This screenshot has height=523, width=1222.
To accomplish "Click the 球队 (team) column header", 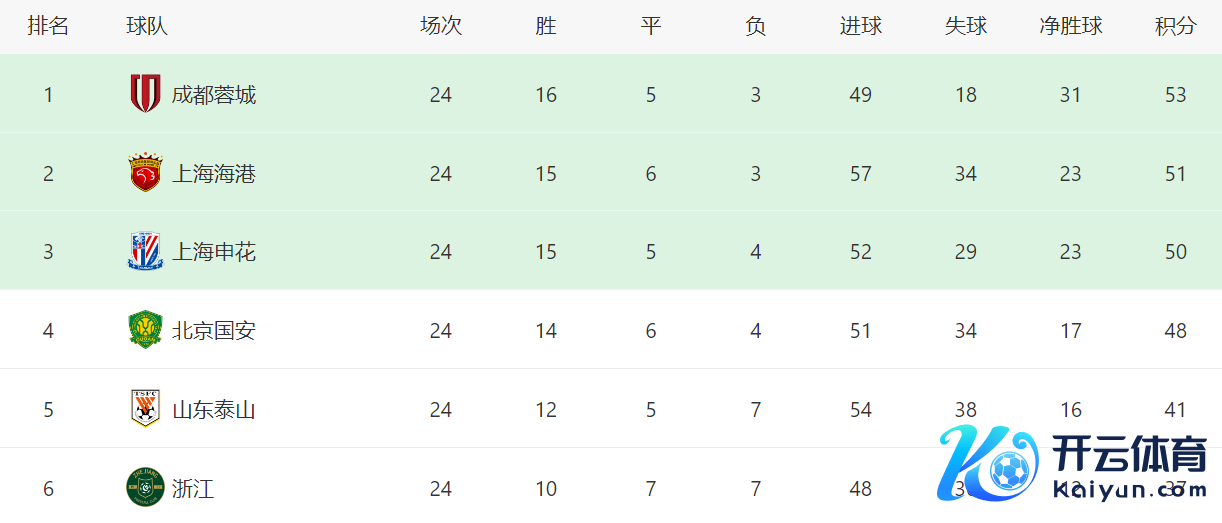I will pyautogui.click(x=147, y=26).
